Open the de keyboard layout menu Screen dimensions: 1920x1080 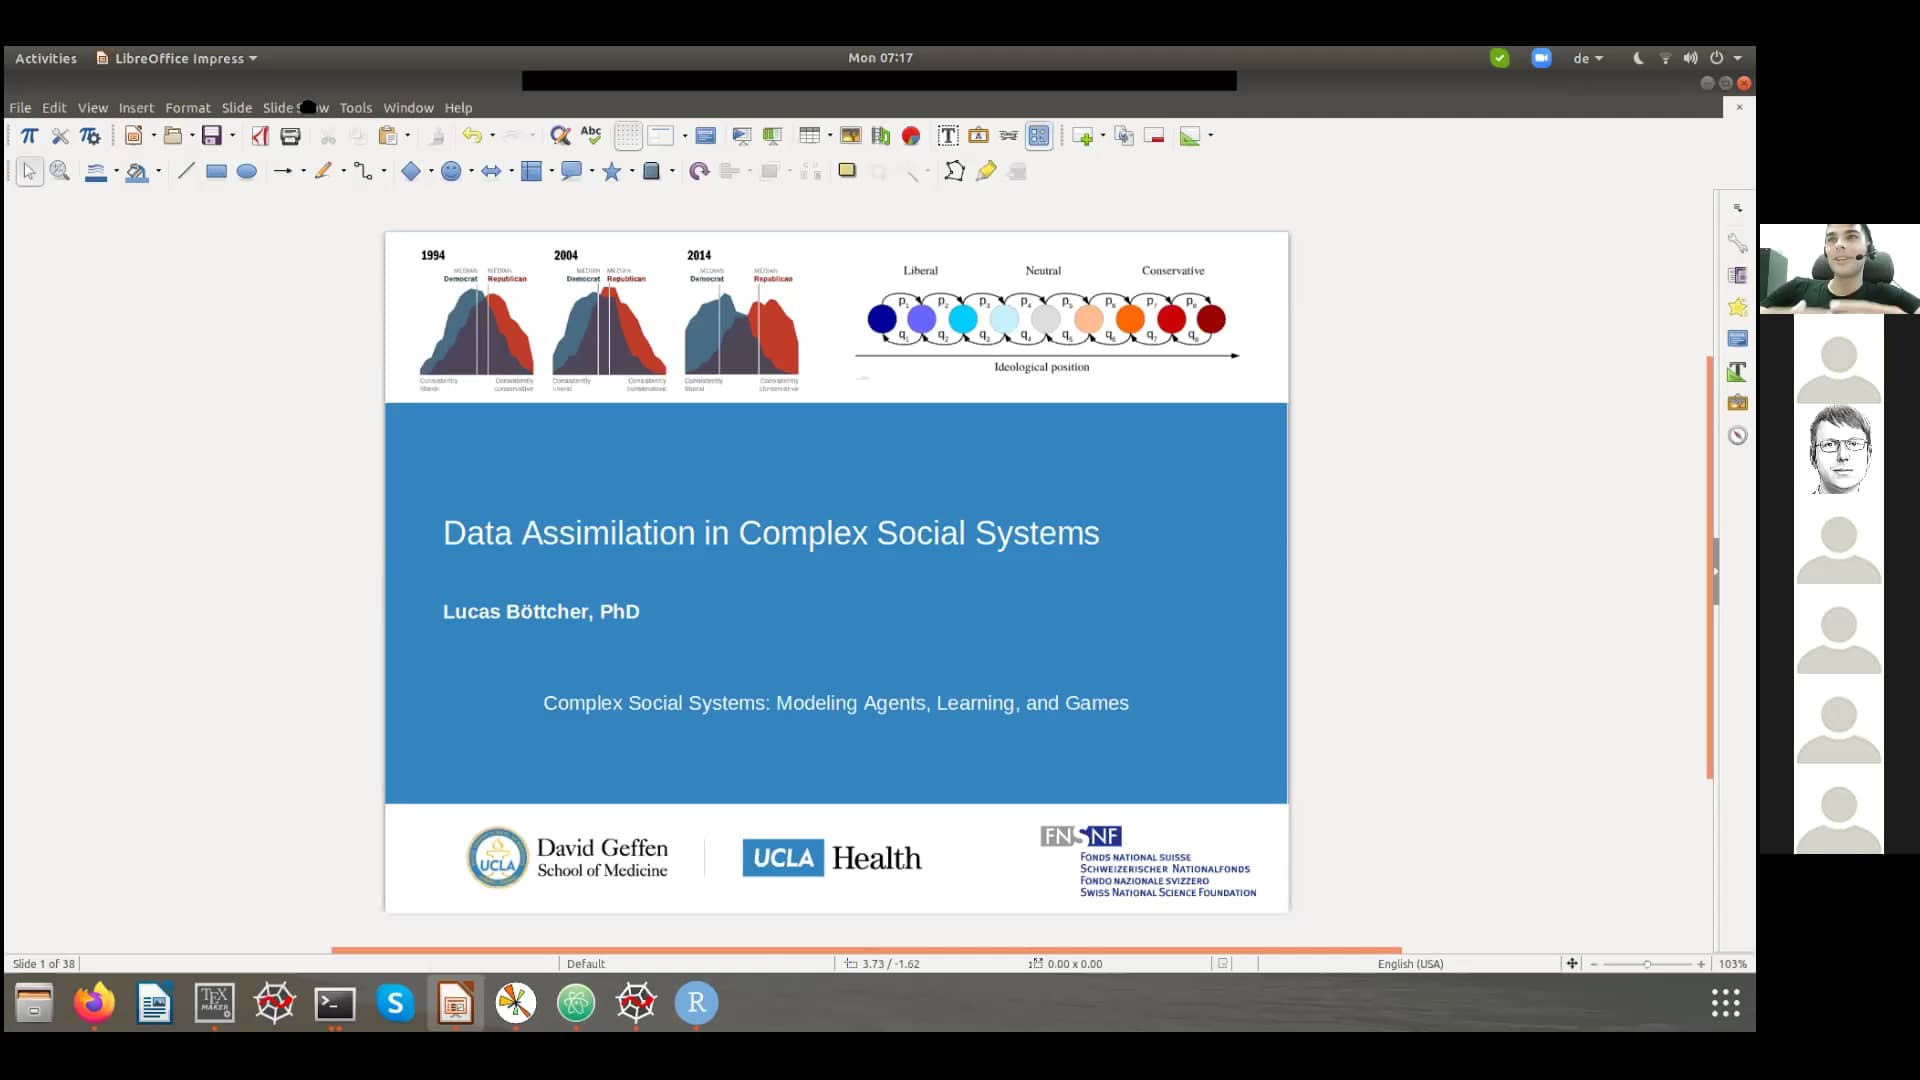pos(1587,58)
